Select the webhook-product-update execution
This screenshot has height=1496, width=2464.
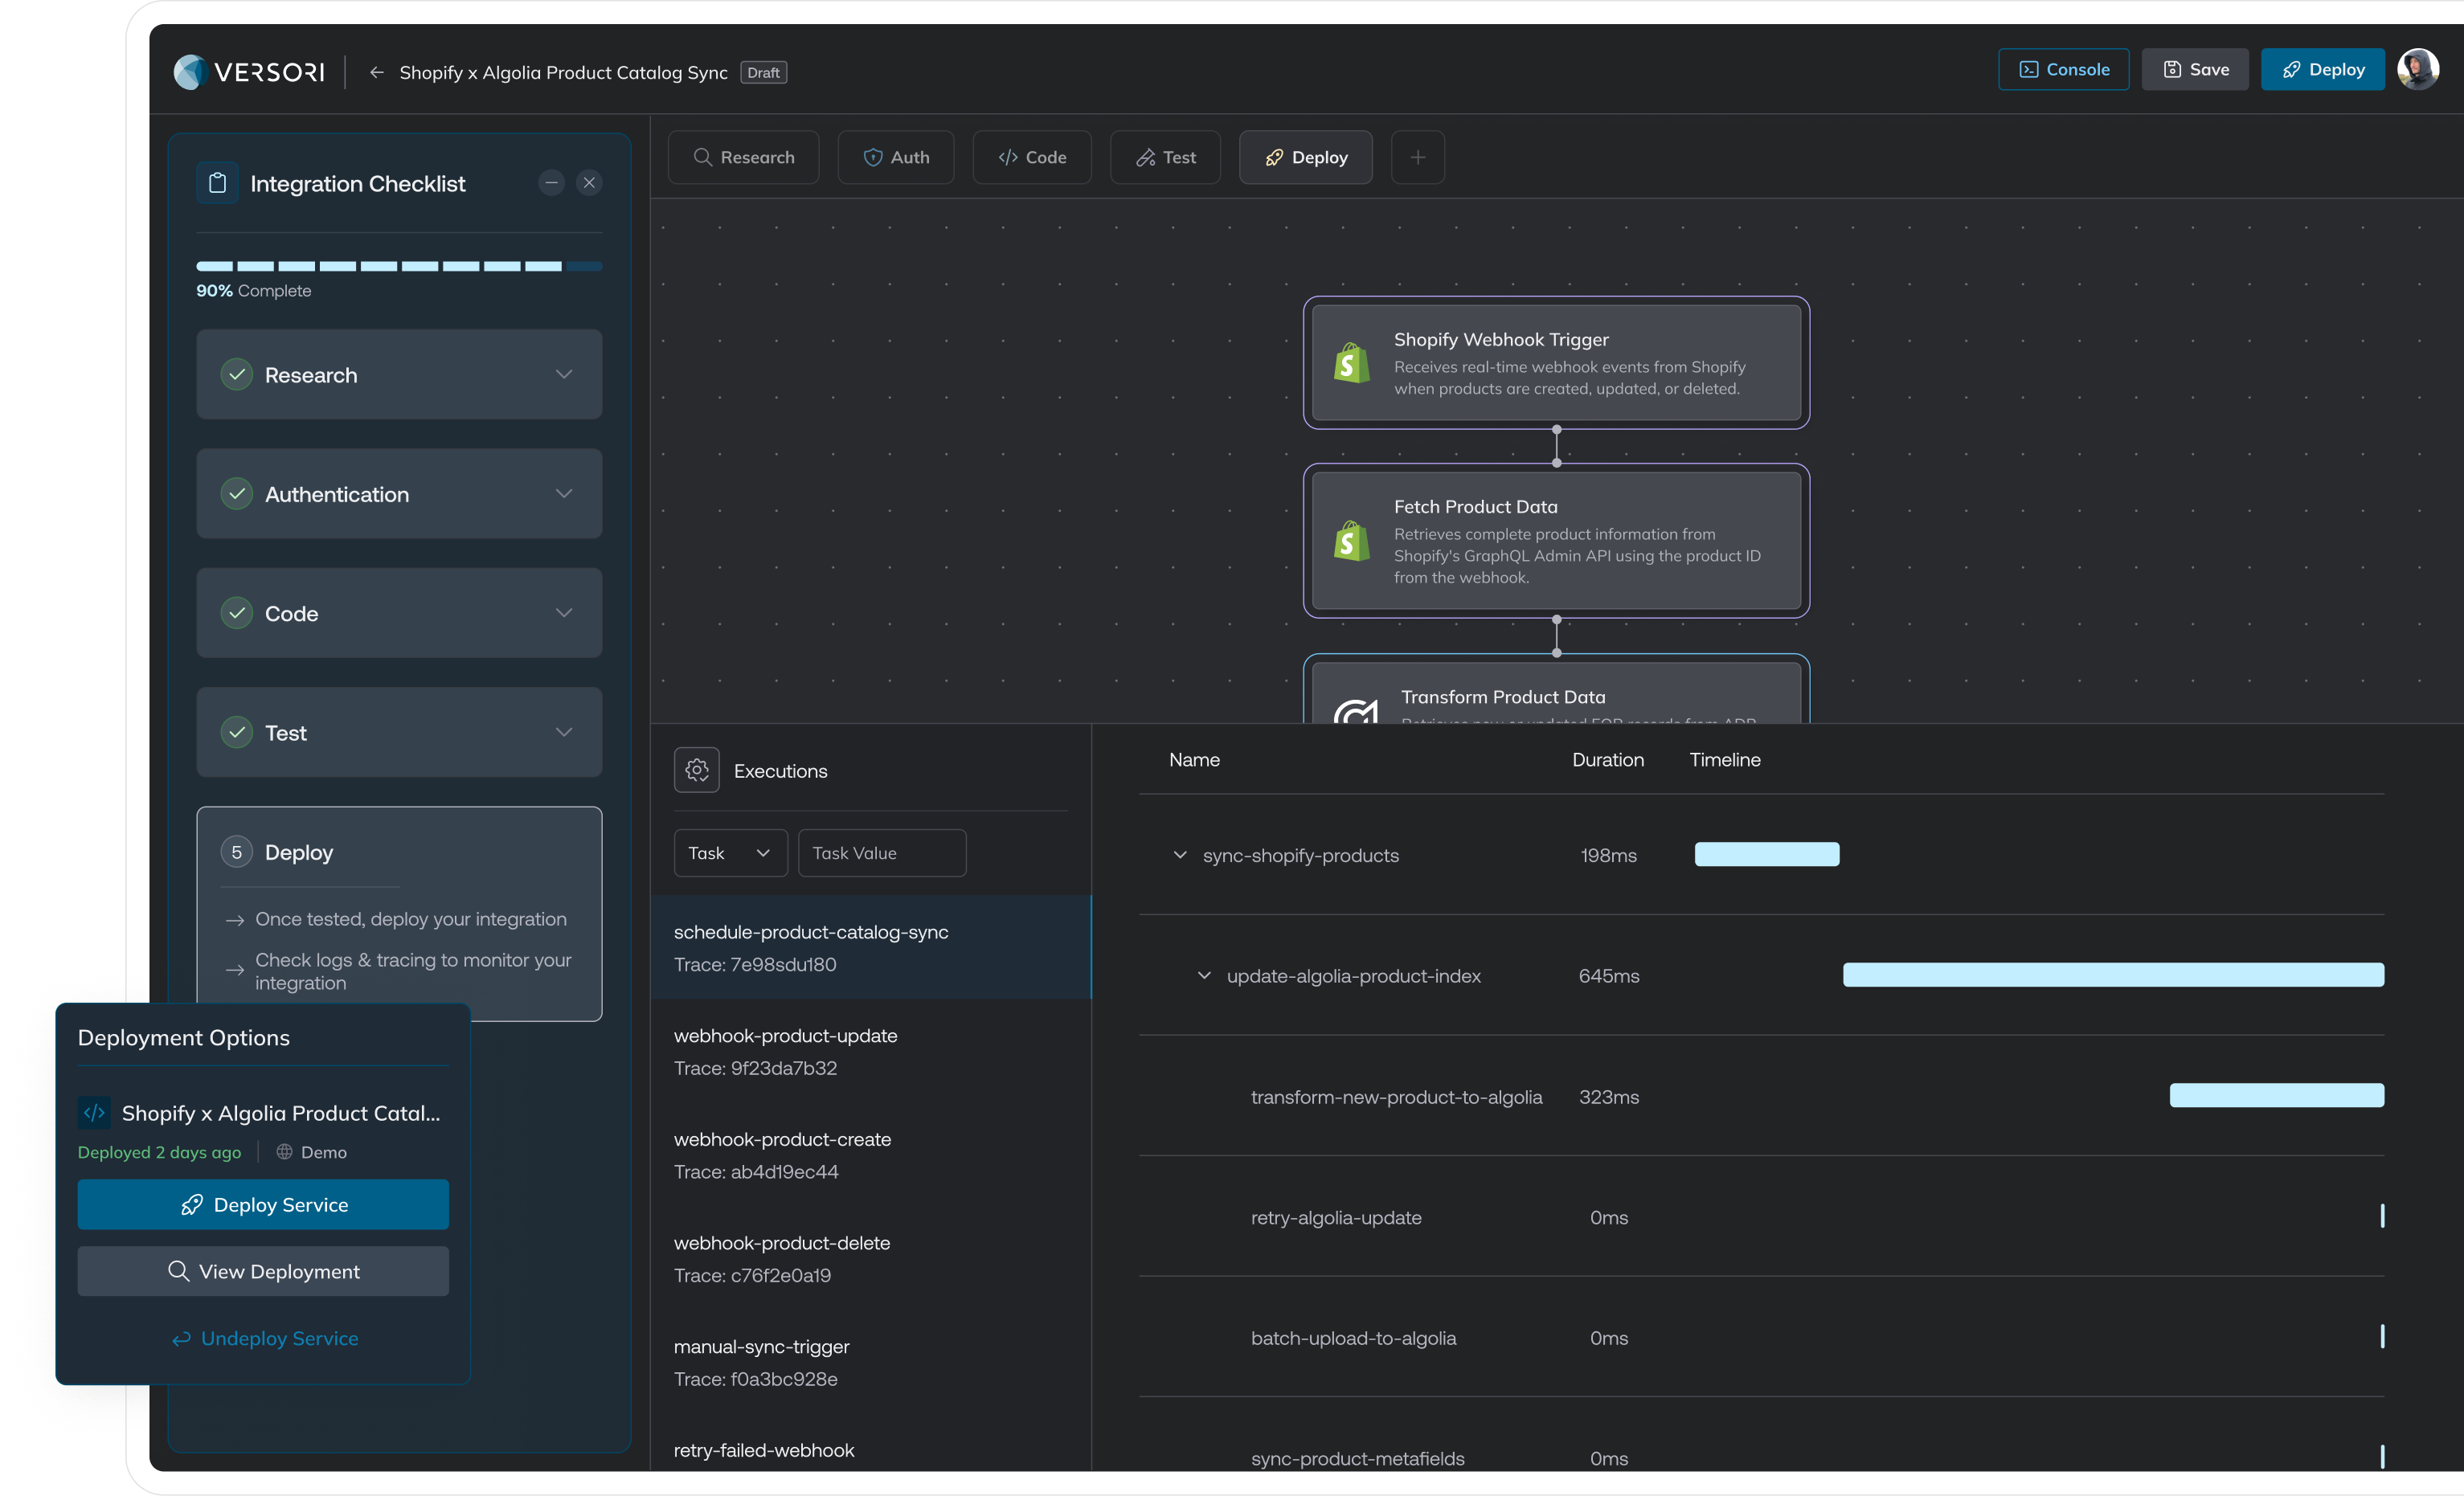click(871, 1051)
